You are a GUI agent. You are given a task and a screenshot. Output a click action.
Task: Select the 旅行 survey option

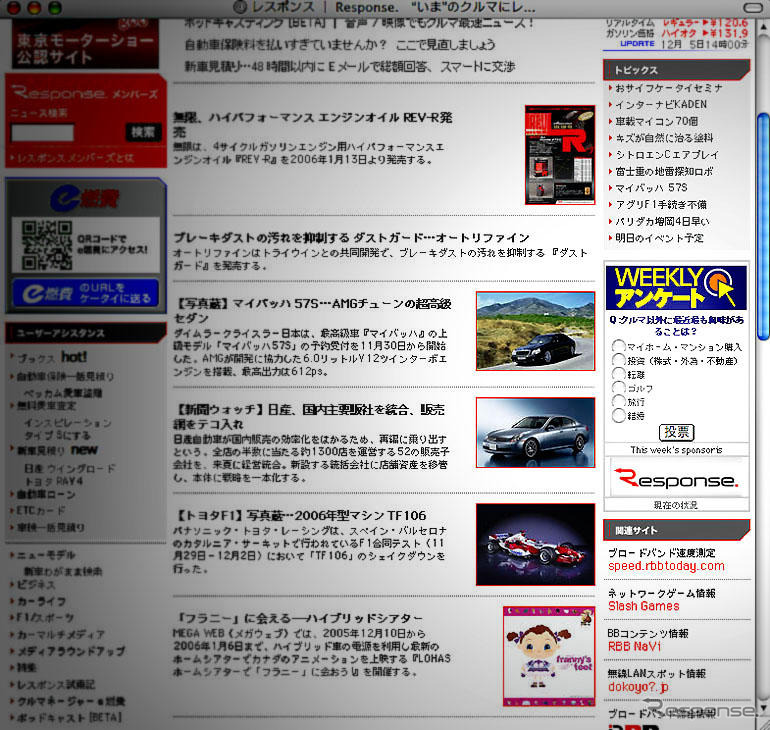tap(618, 401)
